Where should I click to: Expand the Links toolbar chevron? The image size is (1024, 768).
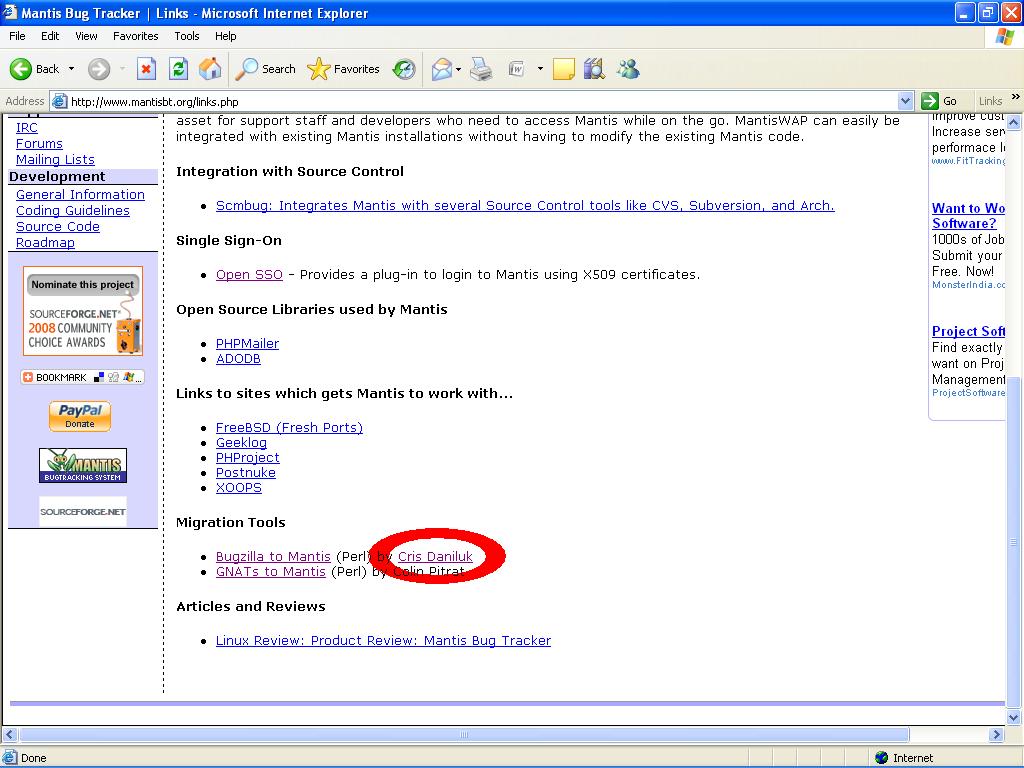tap(1015, 99)
